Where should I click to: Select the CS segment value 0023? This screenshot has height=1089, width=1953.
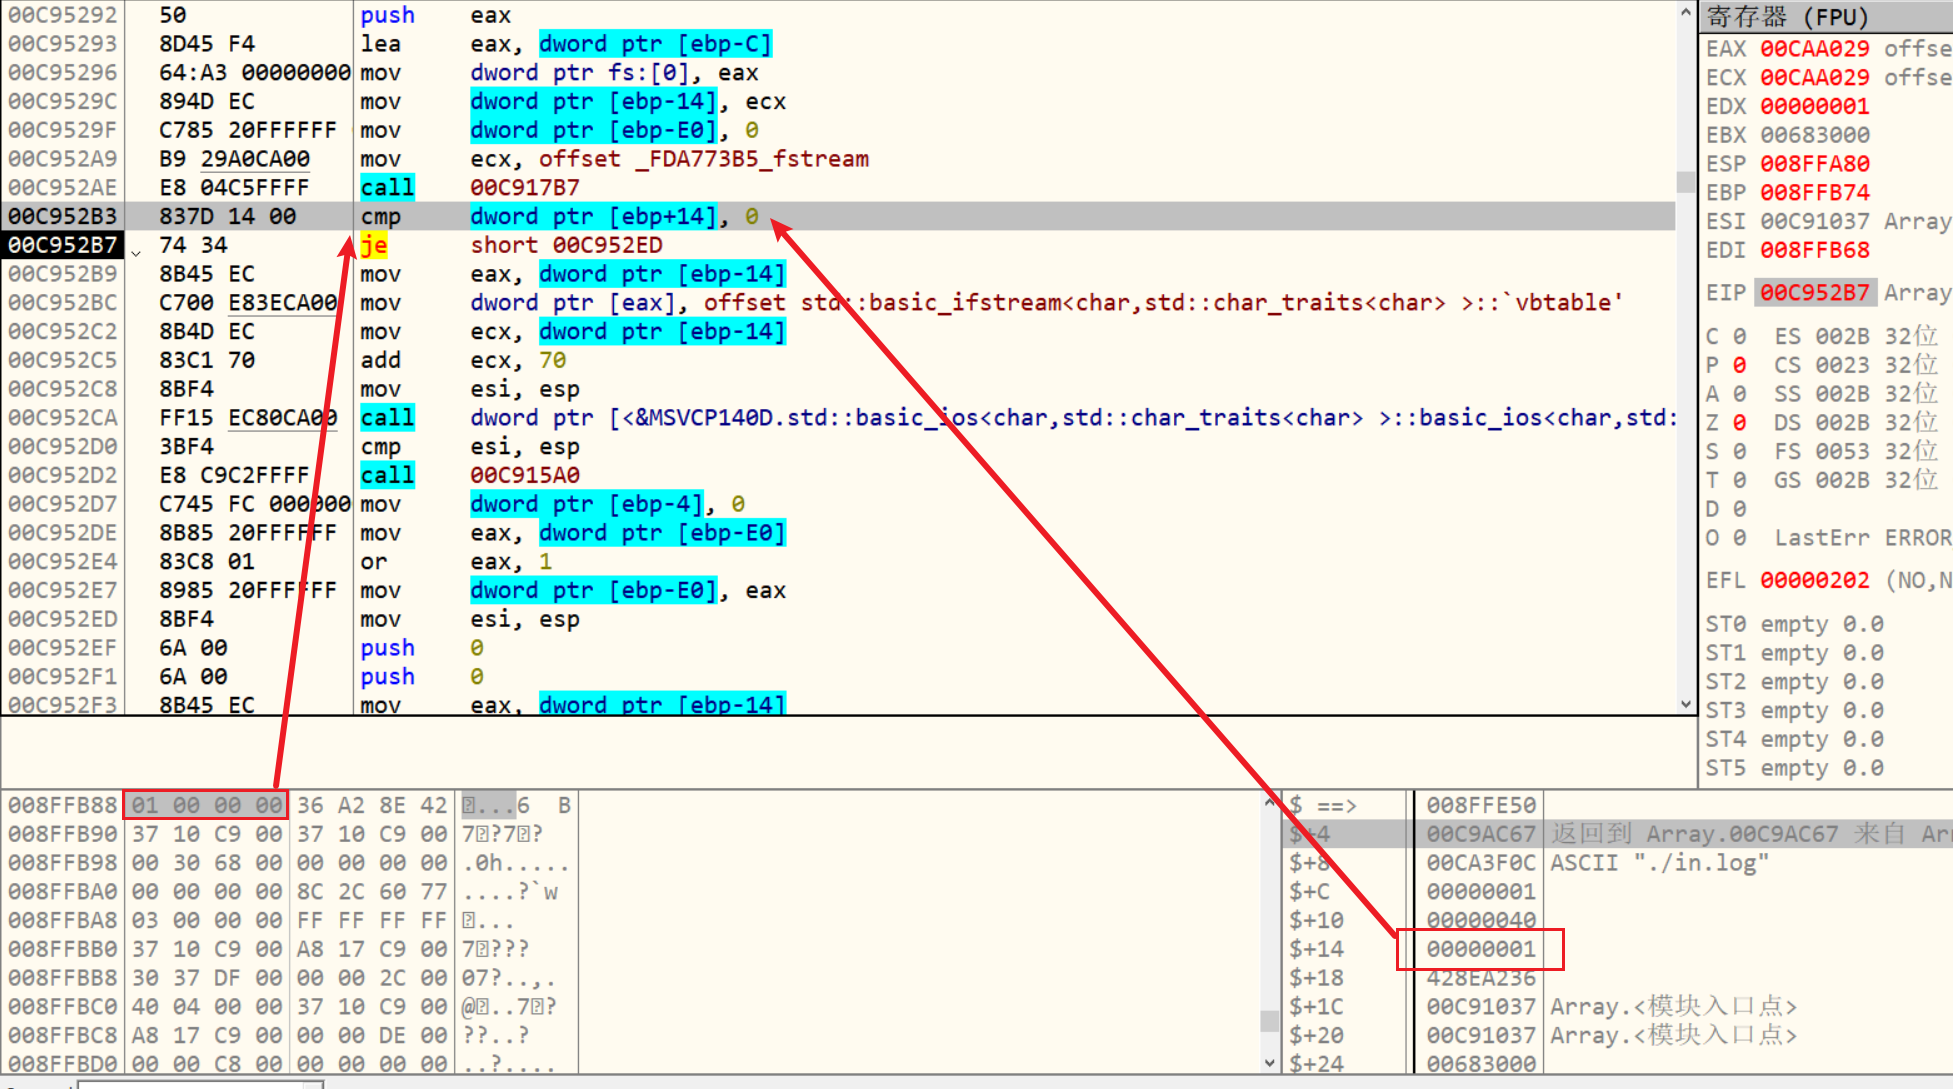(1842, 366)
